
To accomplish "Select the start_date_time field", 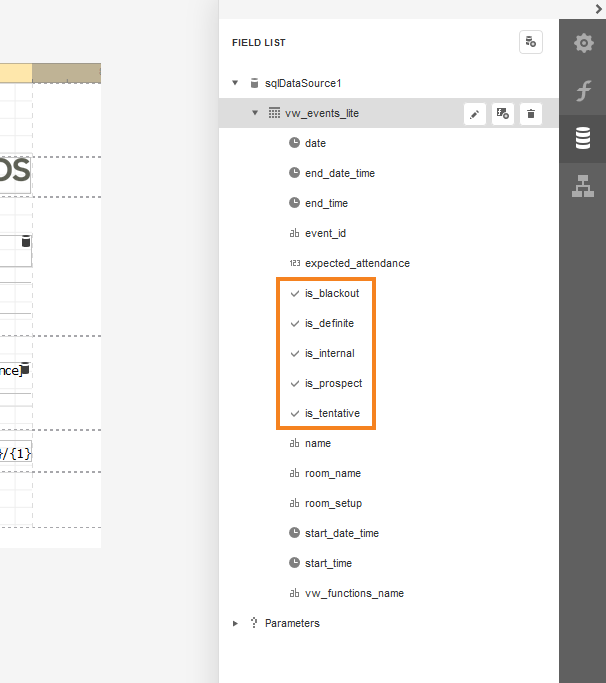I will click(342, 534).
